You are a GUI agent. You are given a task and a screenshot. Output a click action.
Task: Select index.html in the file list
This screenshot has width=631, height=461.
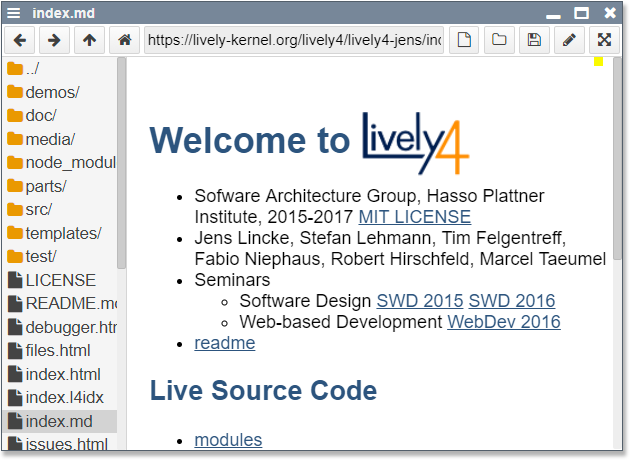point(63,373)
